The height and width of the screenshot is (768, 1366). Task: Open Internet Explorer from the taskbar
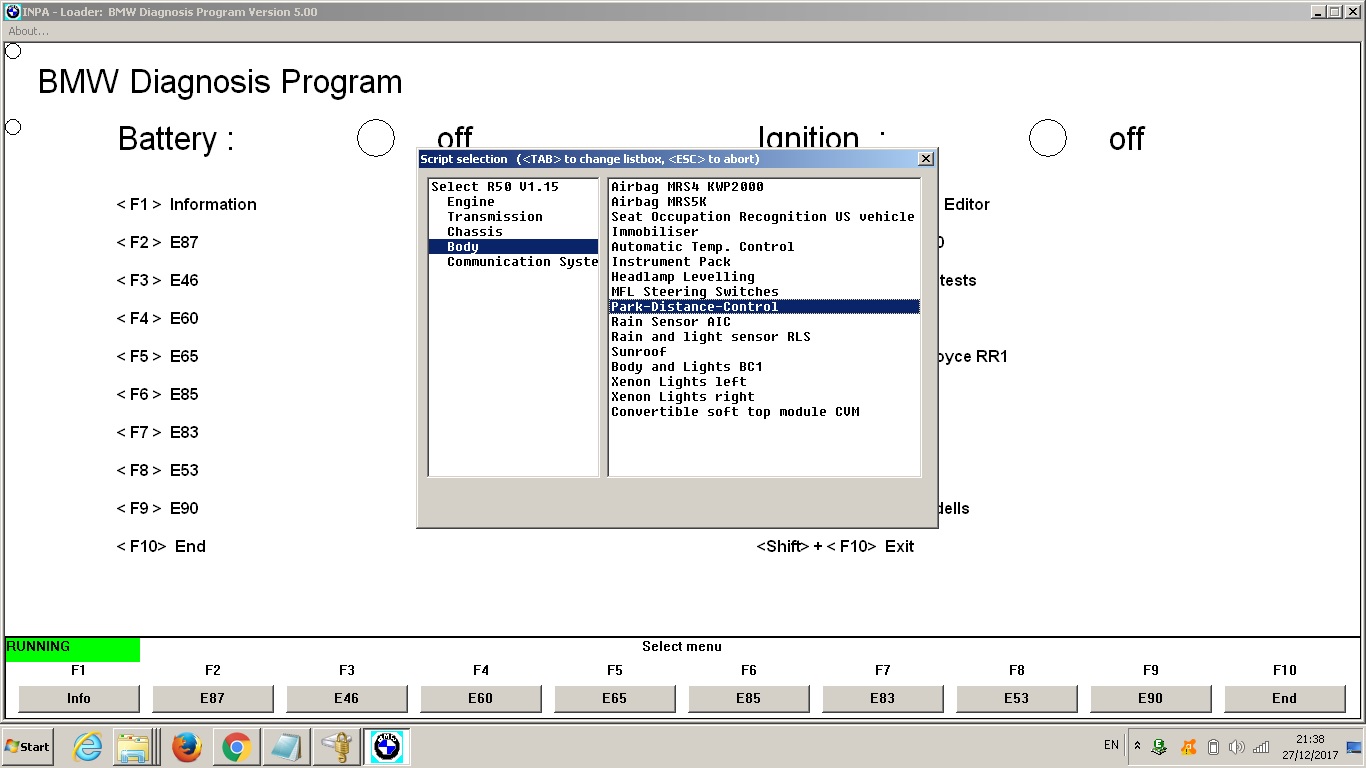(x=89, y=747)
